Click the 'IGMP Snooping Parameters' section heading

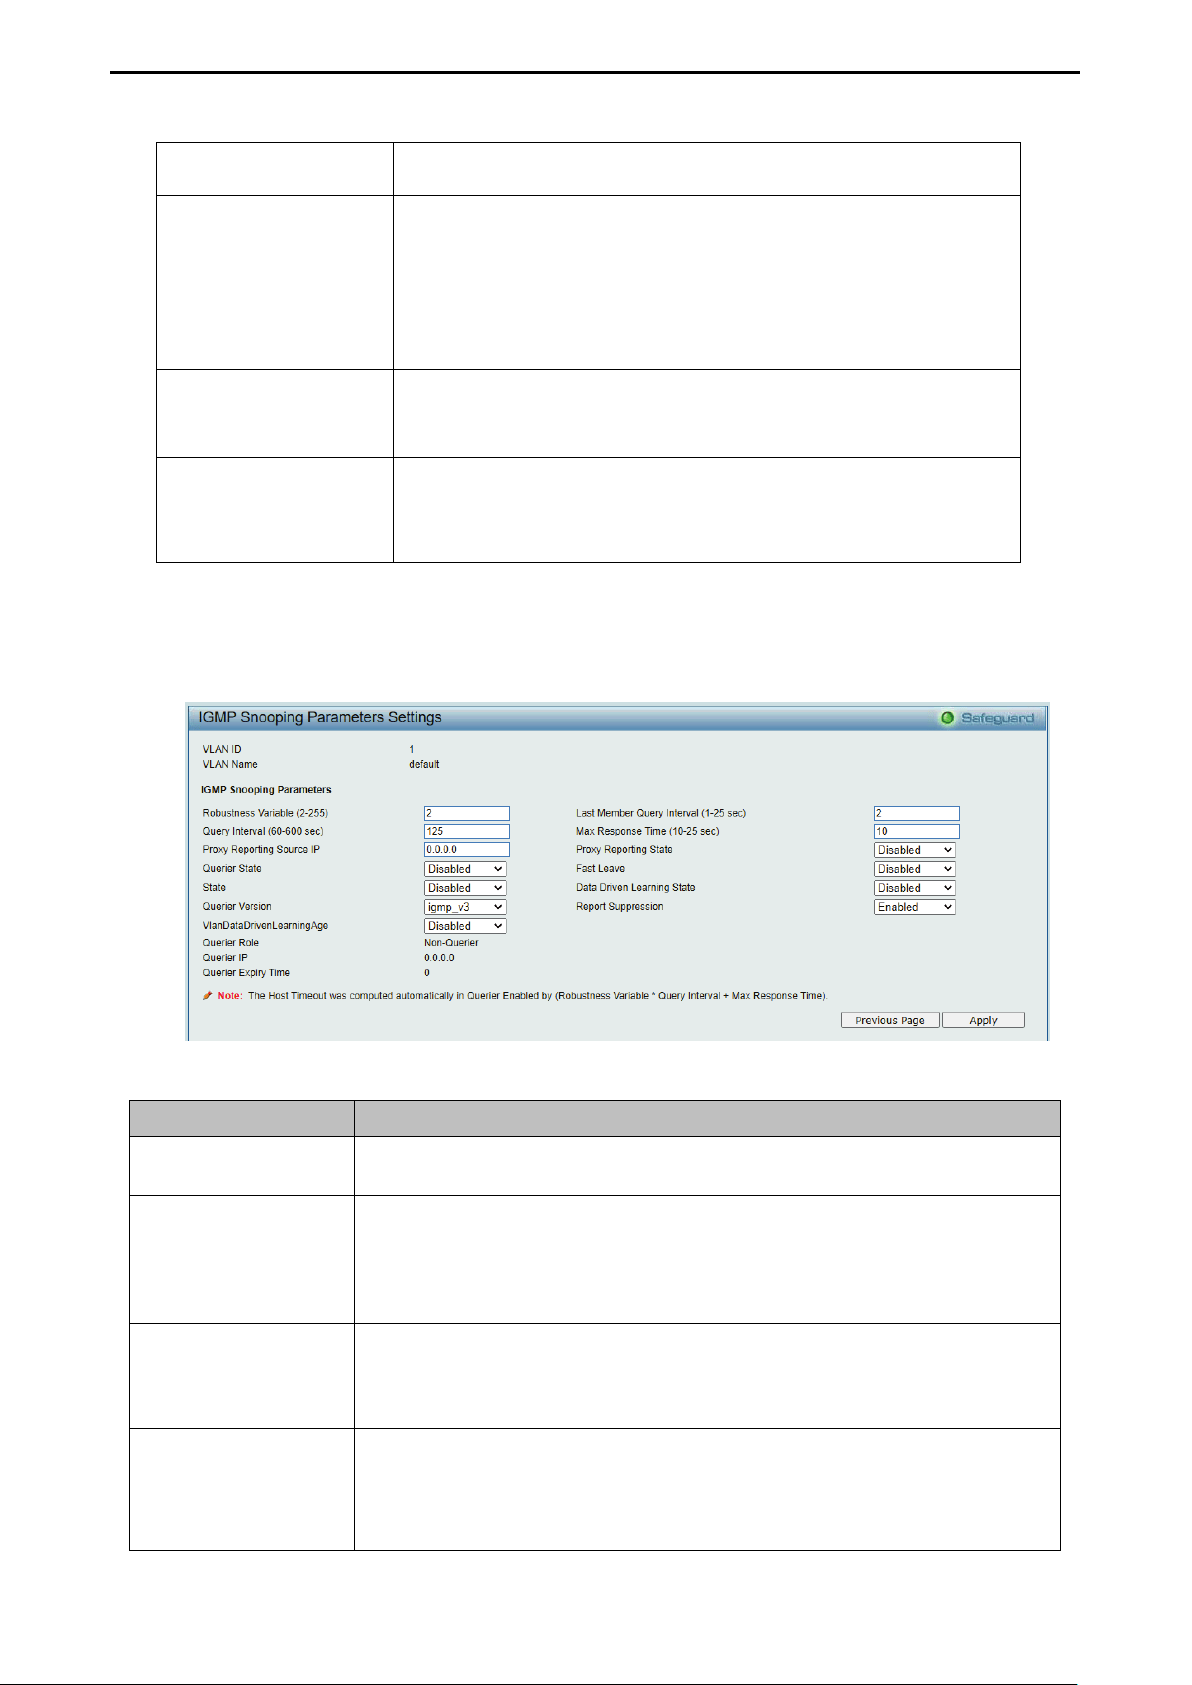266,790
